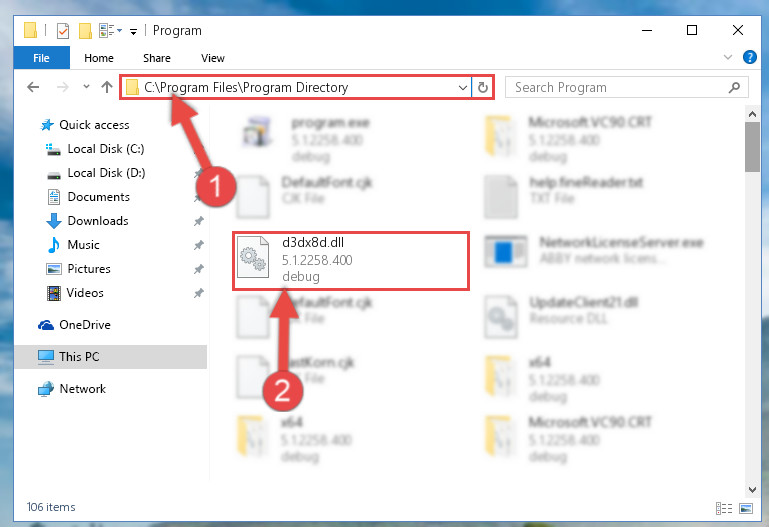Click the d3dx8d.dll gear file icon
This screenshot has width=769, height=527.
tap(253, 258)
